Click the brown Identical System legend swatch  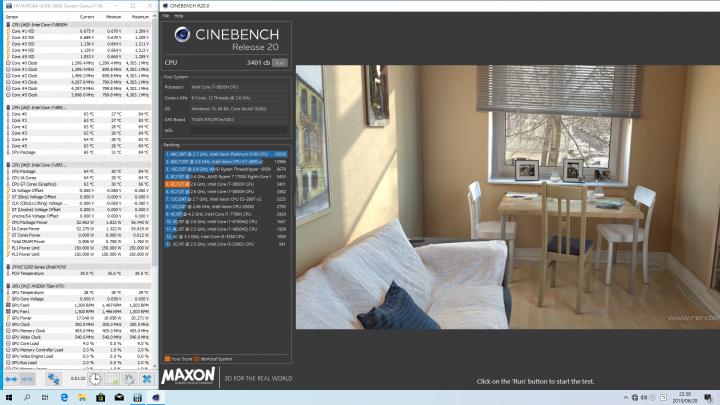click(197, 359)
